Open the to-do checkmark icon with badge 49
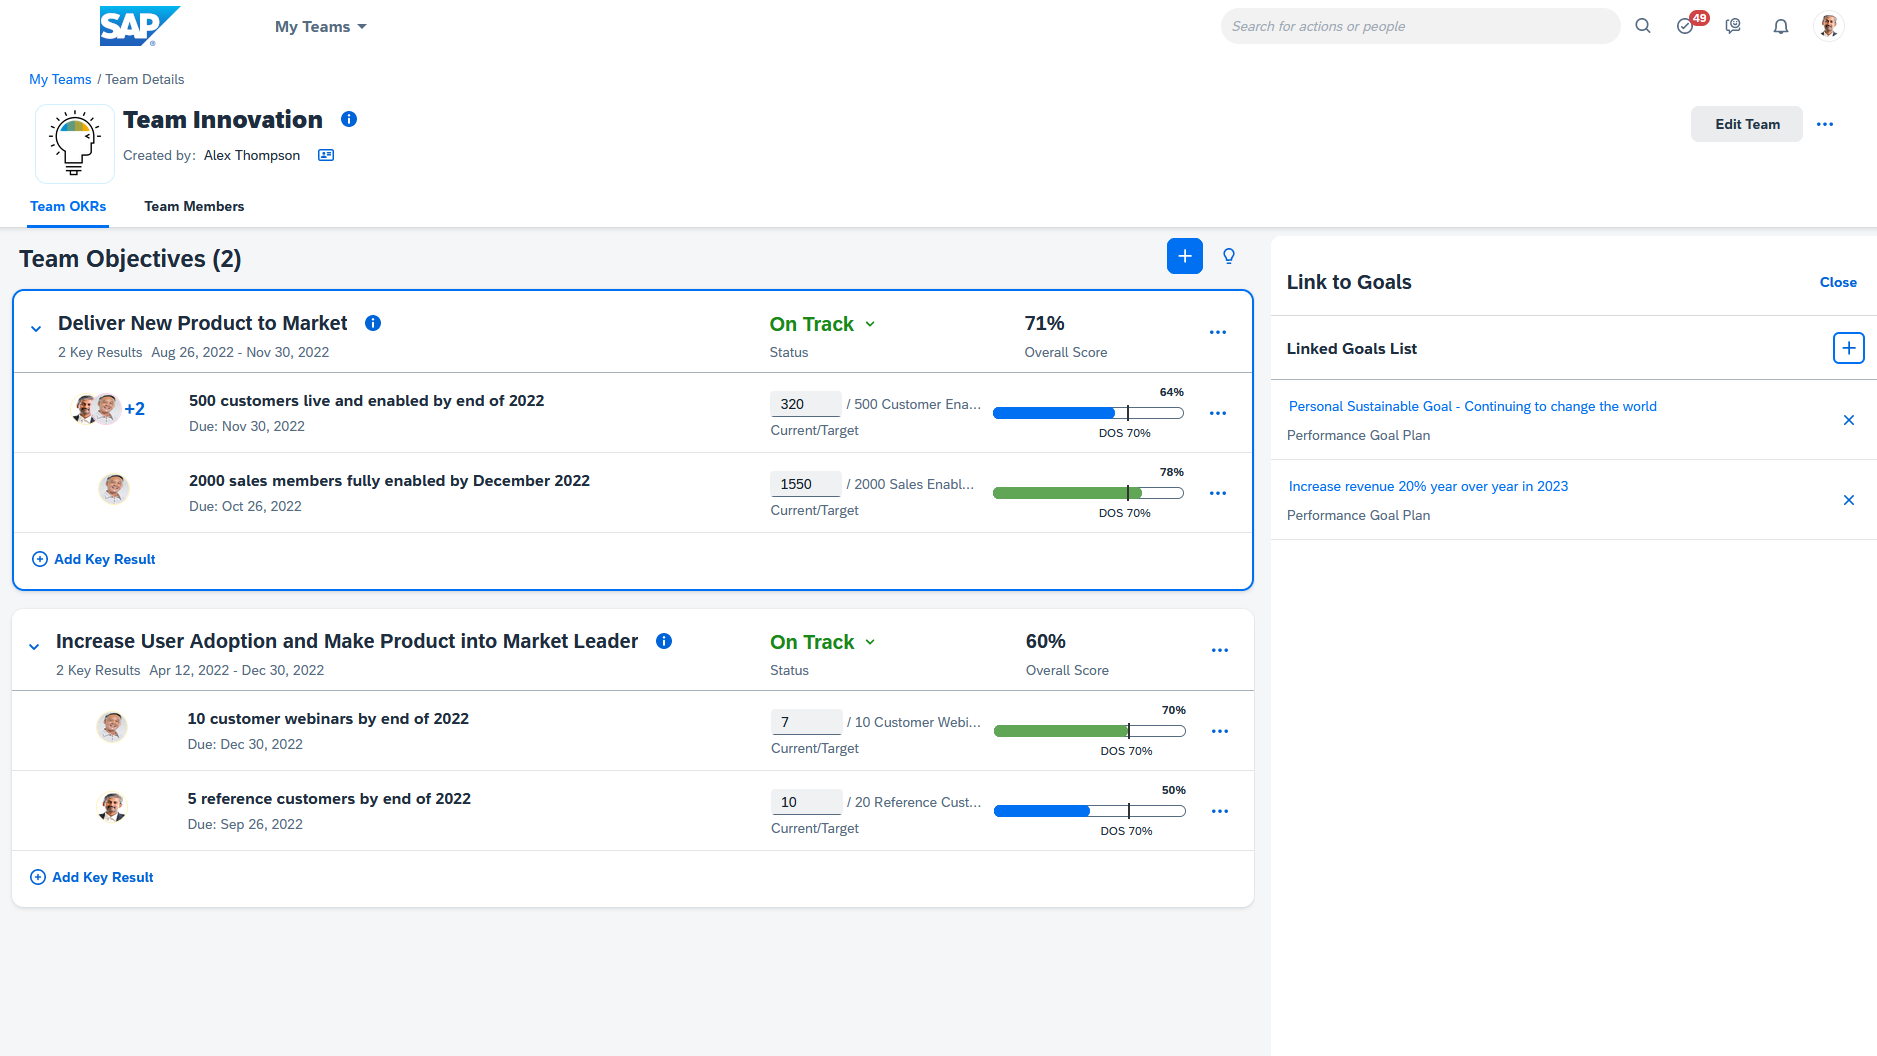1877x1056 pixels. pyautogui.click(x=1686, y=26)
